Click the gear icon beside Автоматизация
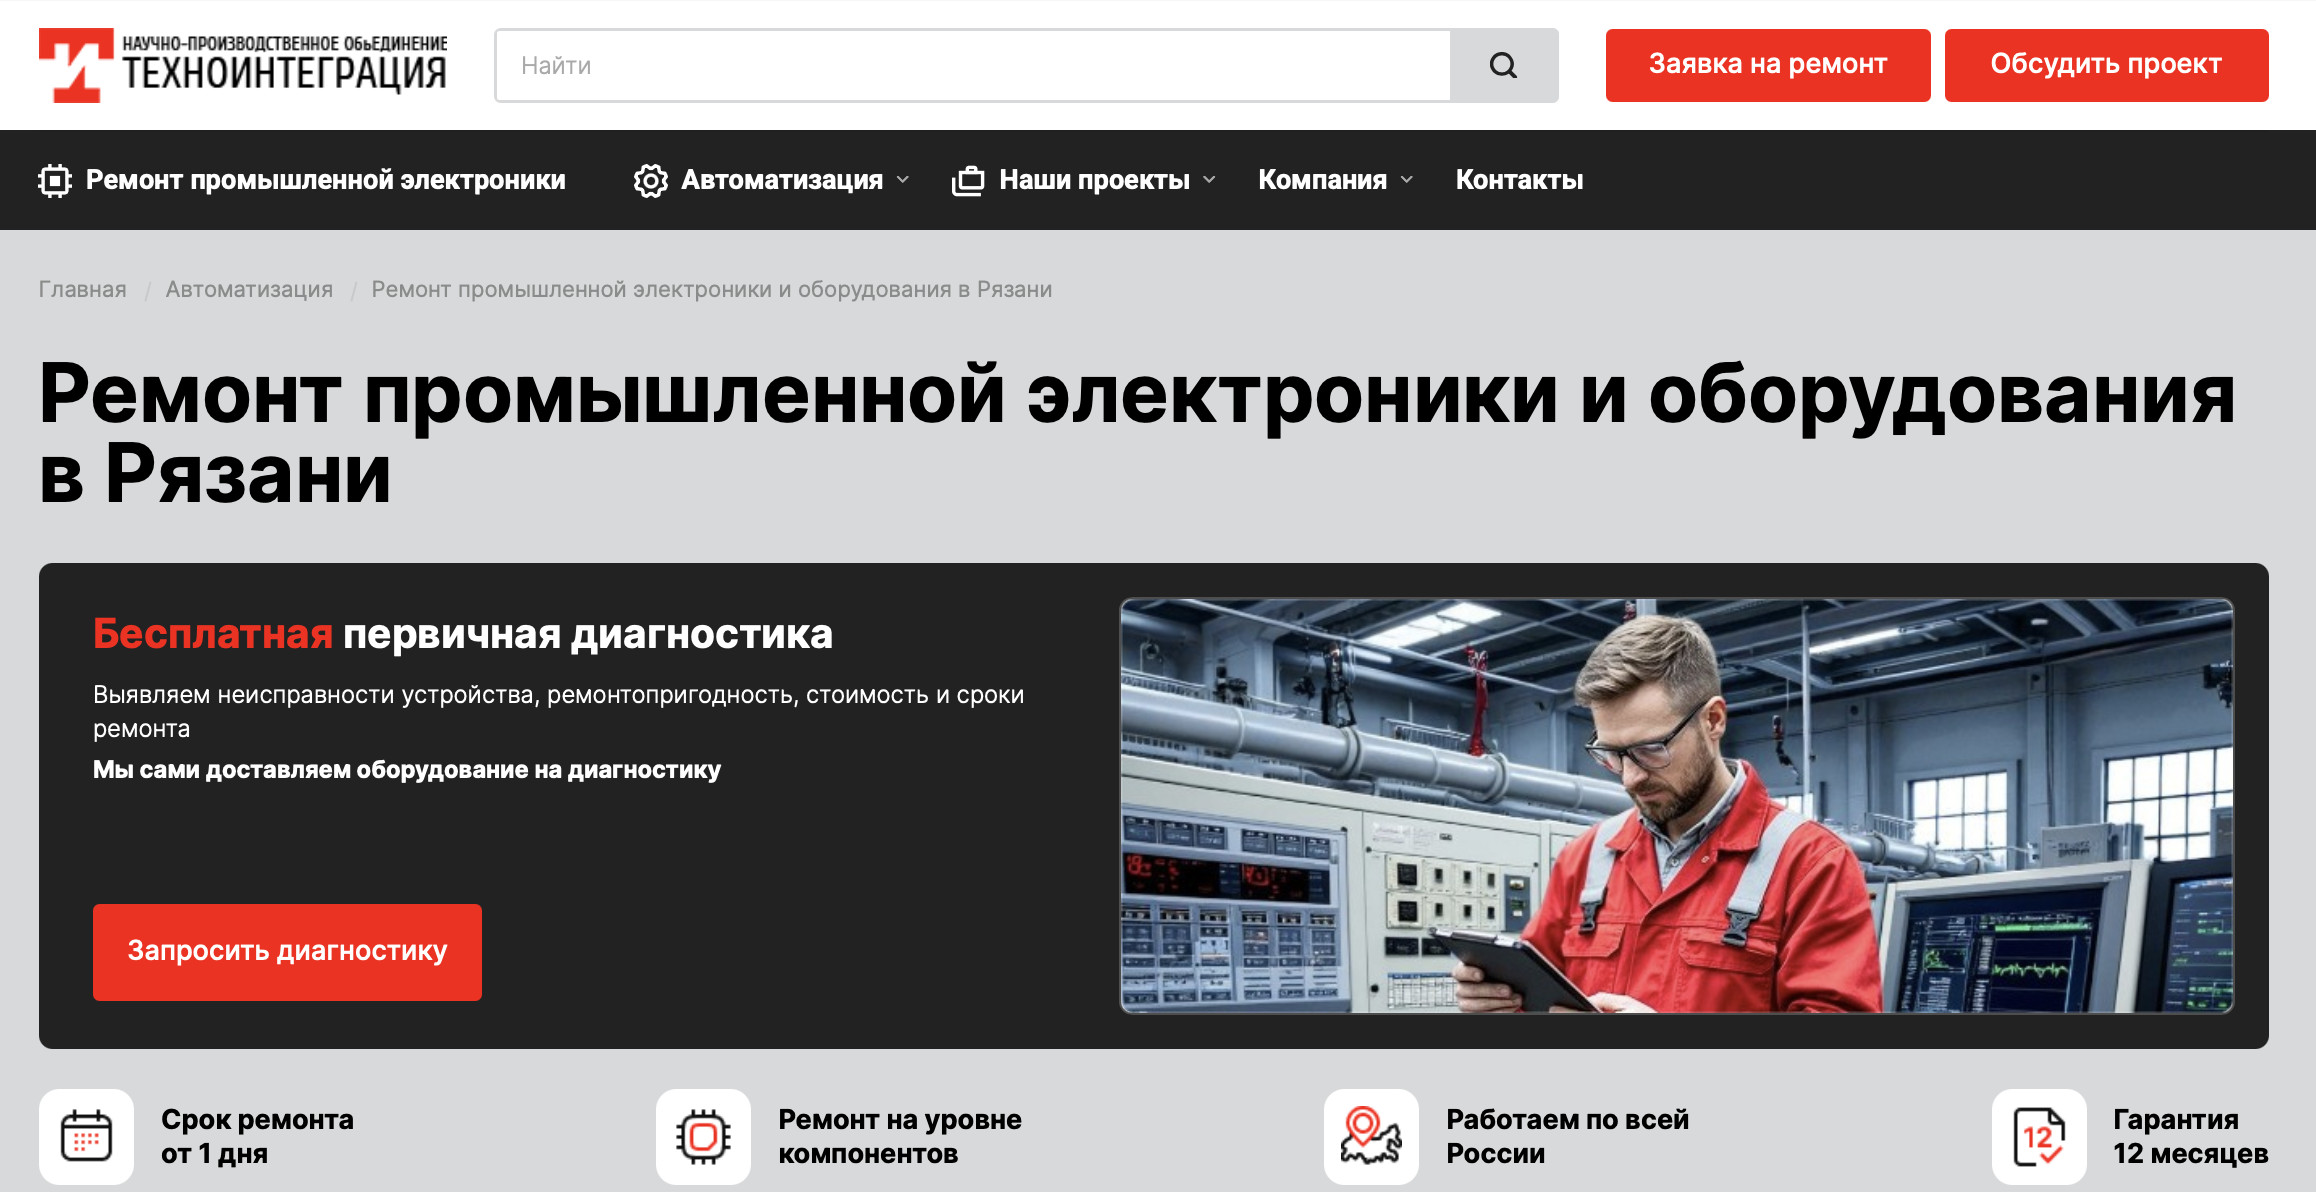The height and width of the screenshot is (1192, 2316). pyautogui.click(x=650, y=181)
